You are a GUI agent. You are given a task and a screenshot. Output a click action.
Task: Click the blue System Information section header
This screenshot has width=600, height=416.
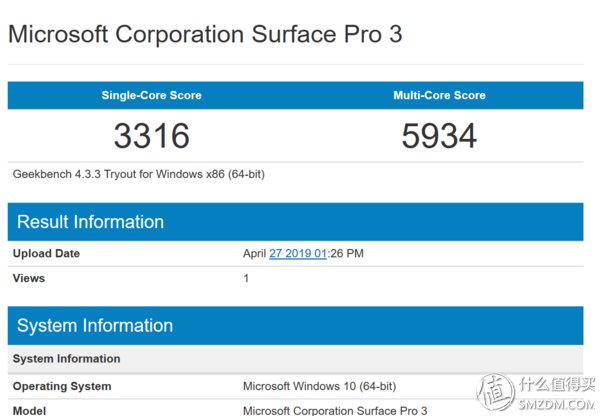click(295, 326)
